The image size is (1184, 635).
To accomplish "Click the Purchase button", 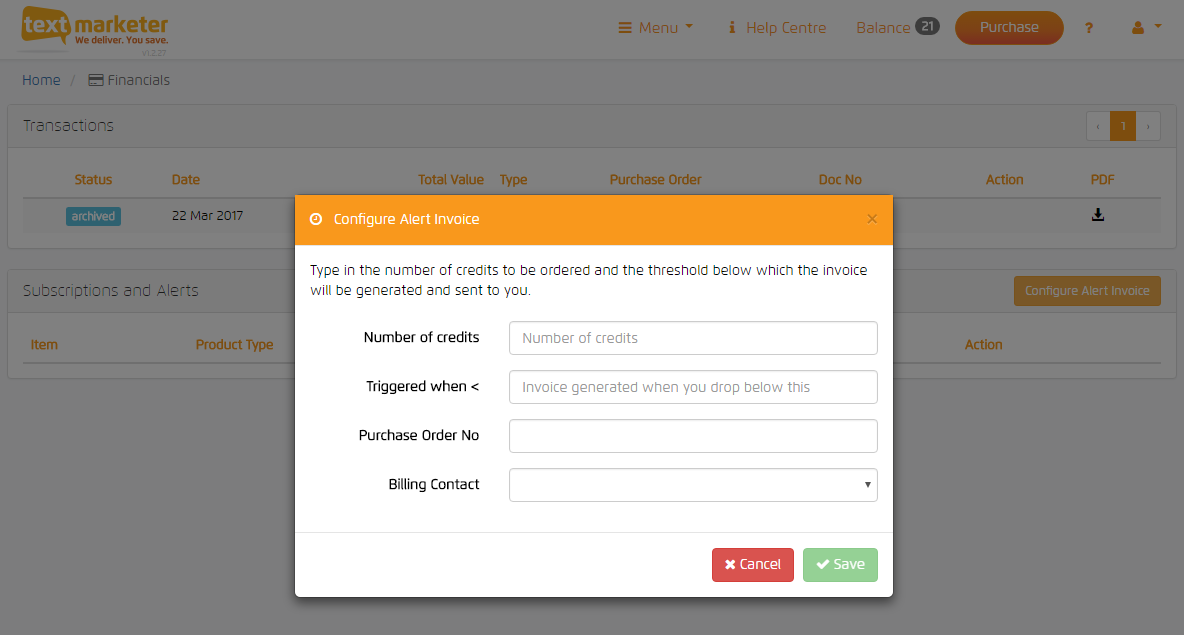I will point(1009,28).
